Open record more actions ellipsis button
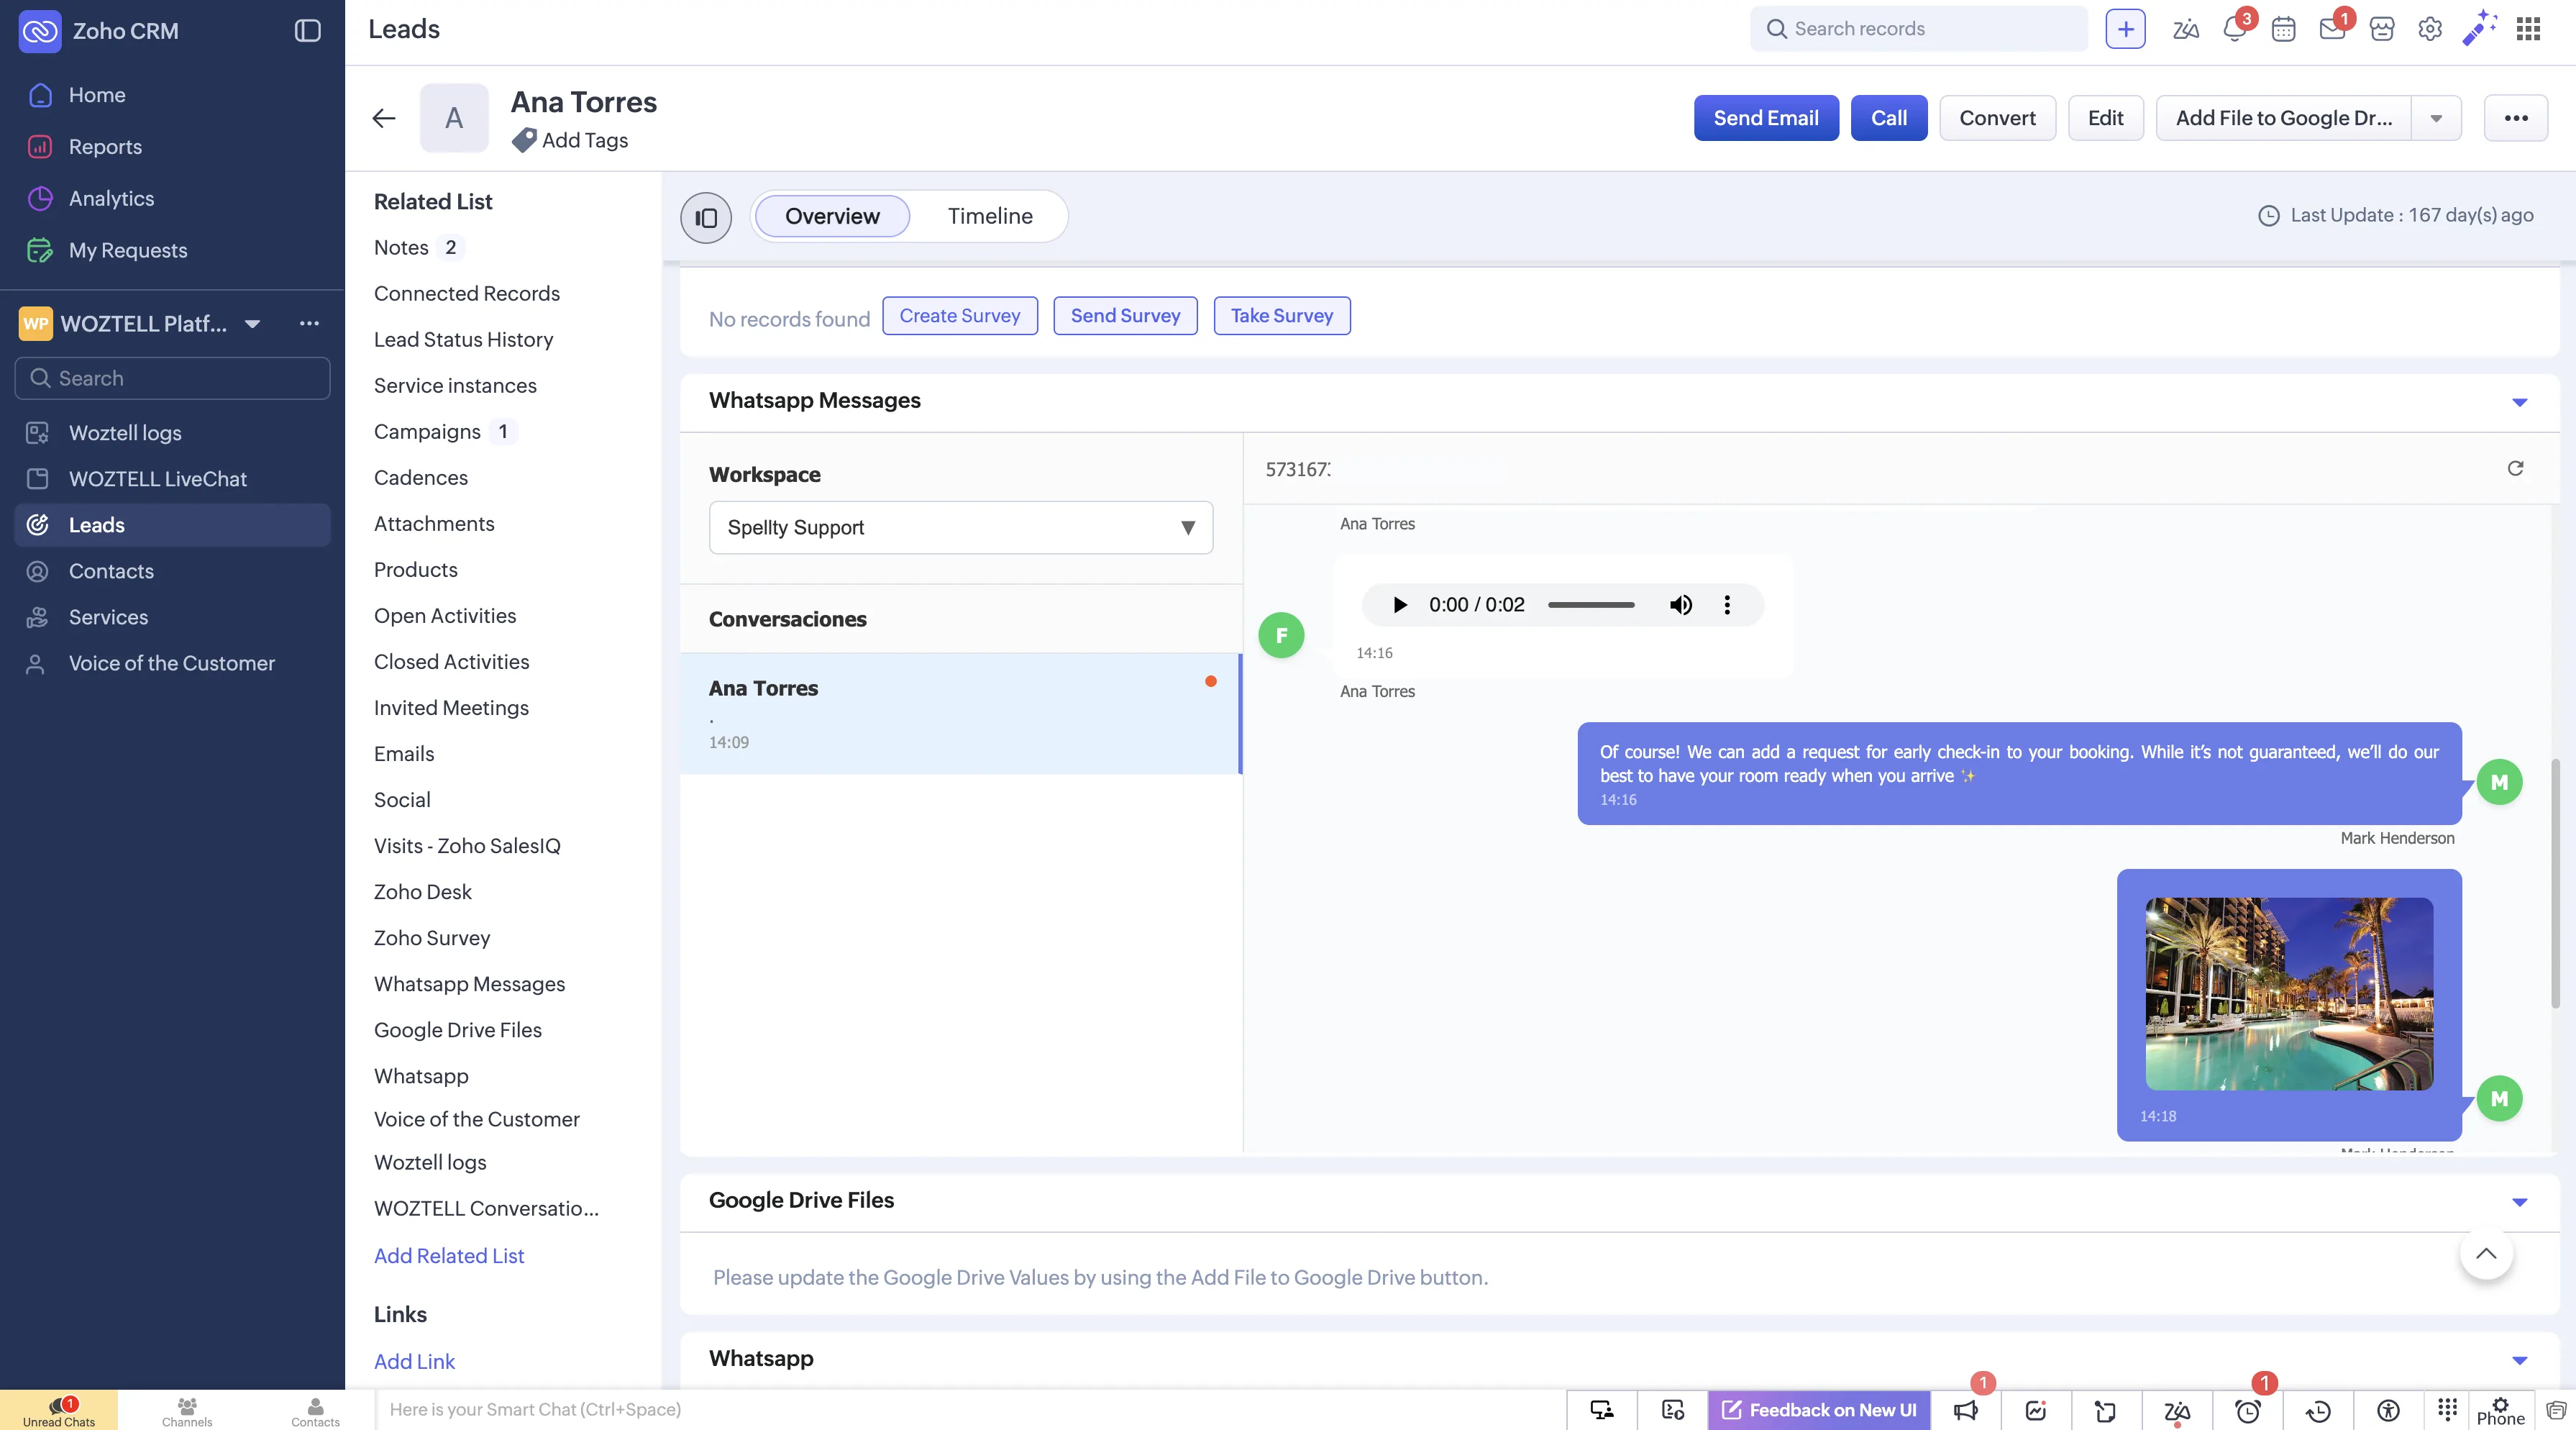 [x=2516, y=118]
